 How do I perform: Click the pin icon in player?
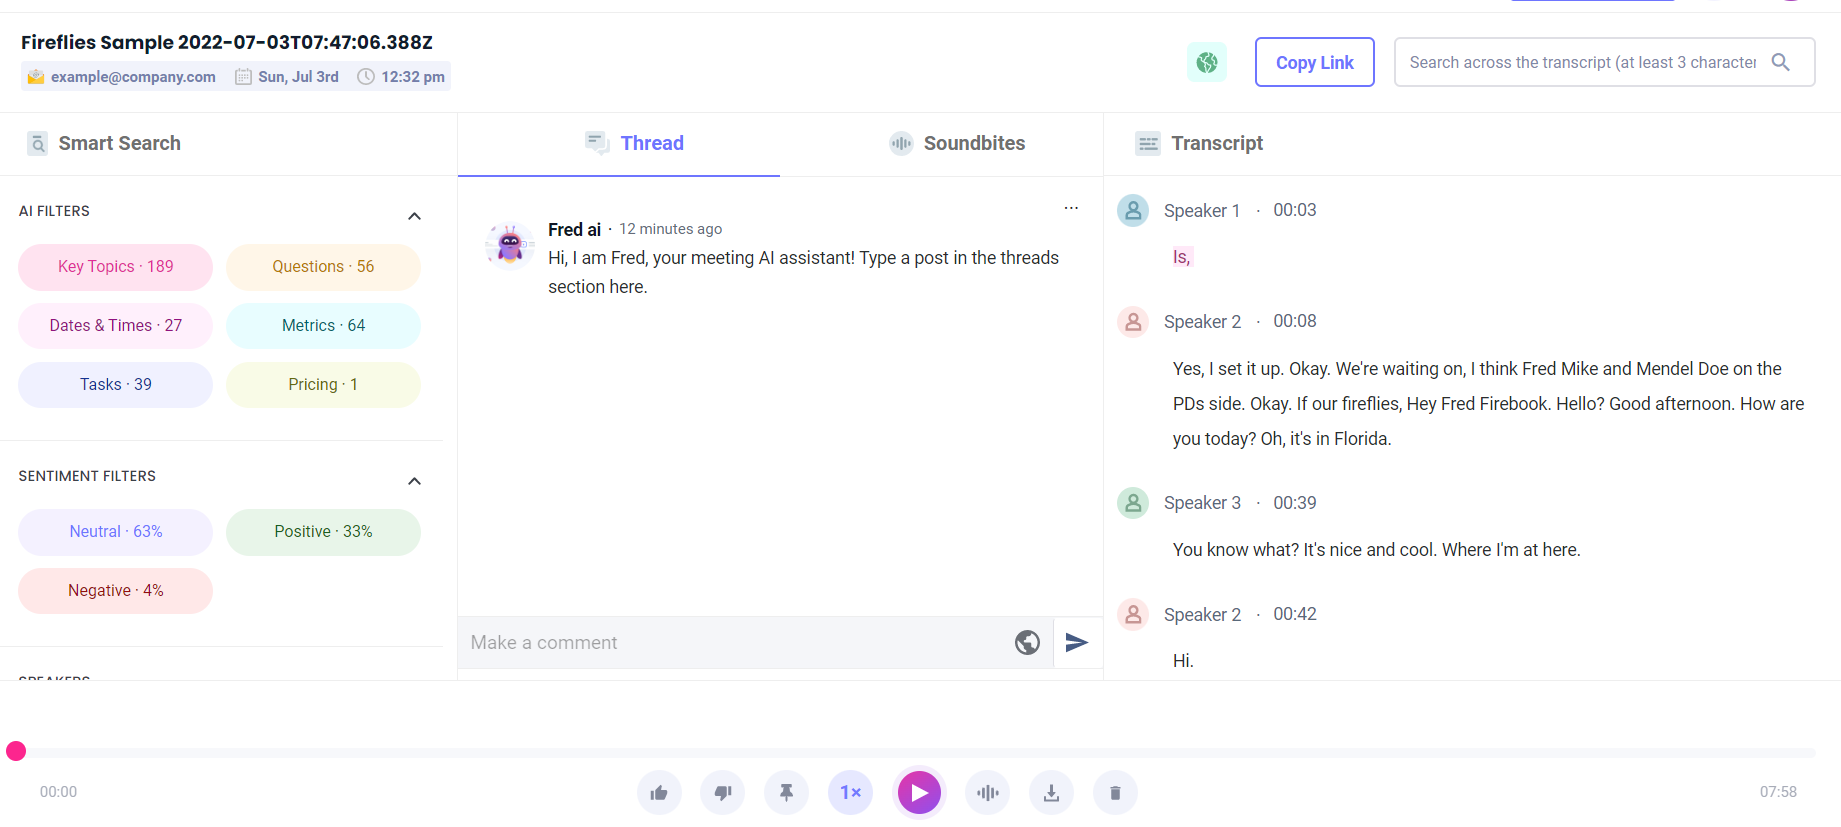click(787, 793)
